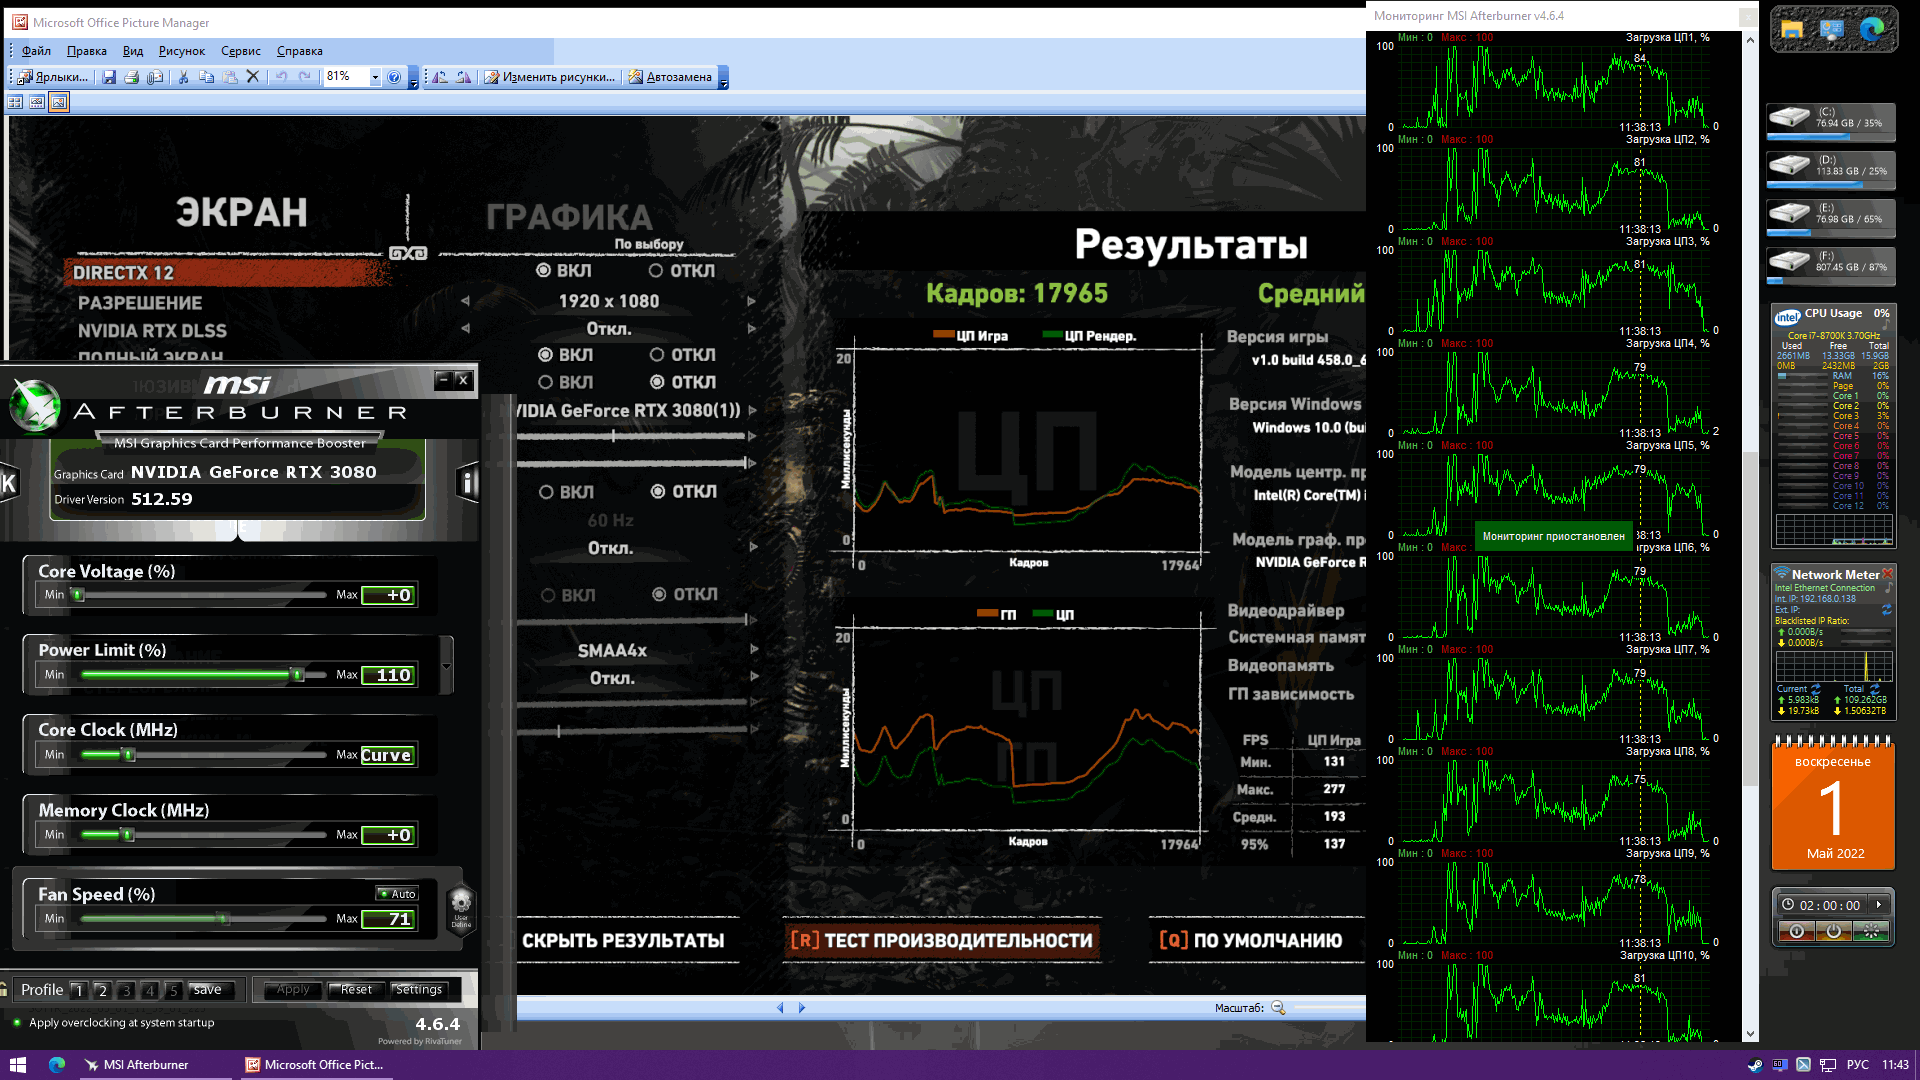Click the Afterburner Reset button
The image size is (1920, 1080).
click(x=356, y=990)
